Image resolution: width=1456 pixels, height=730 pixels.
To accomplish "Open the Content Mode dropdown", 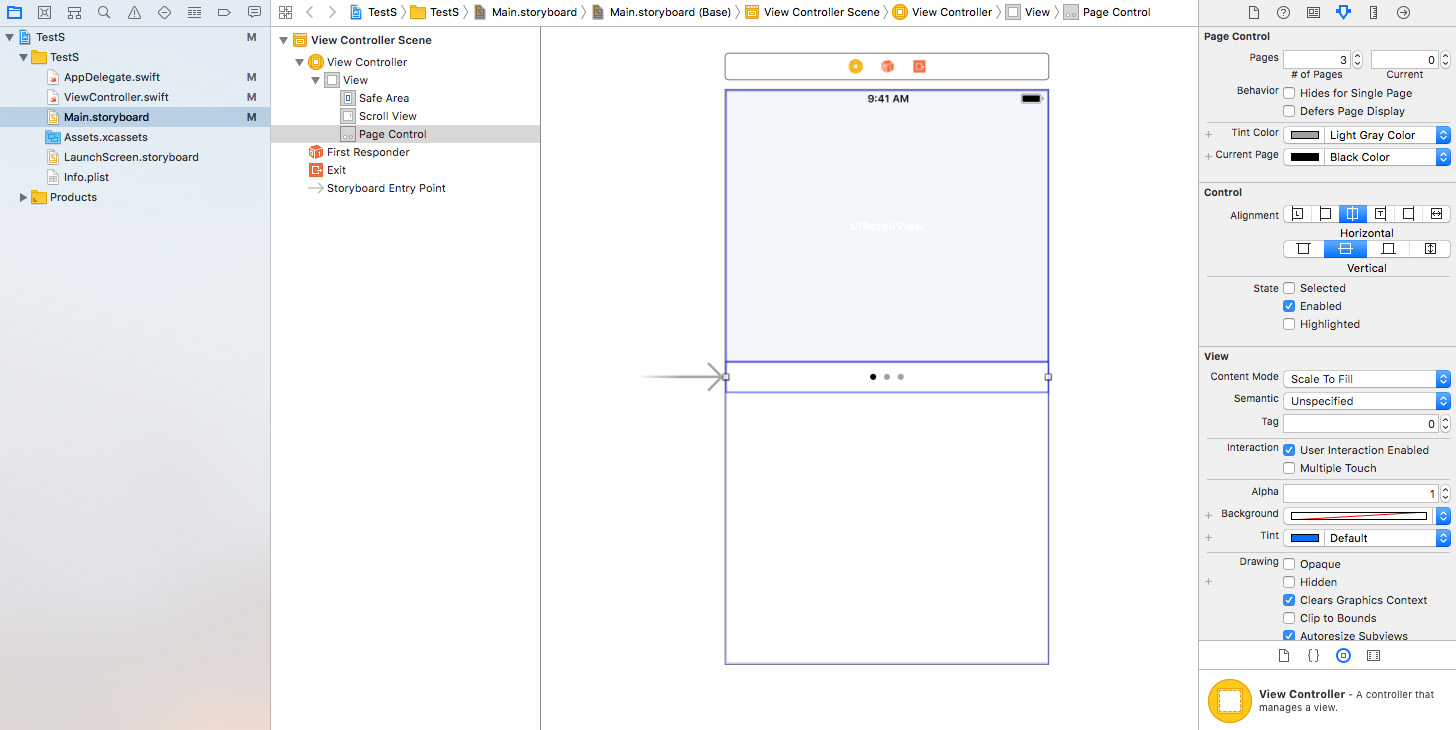I will 1366,379.
